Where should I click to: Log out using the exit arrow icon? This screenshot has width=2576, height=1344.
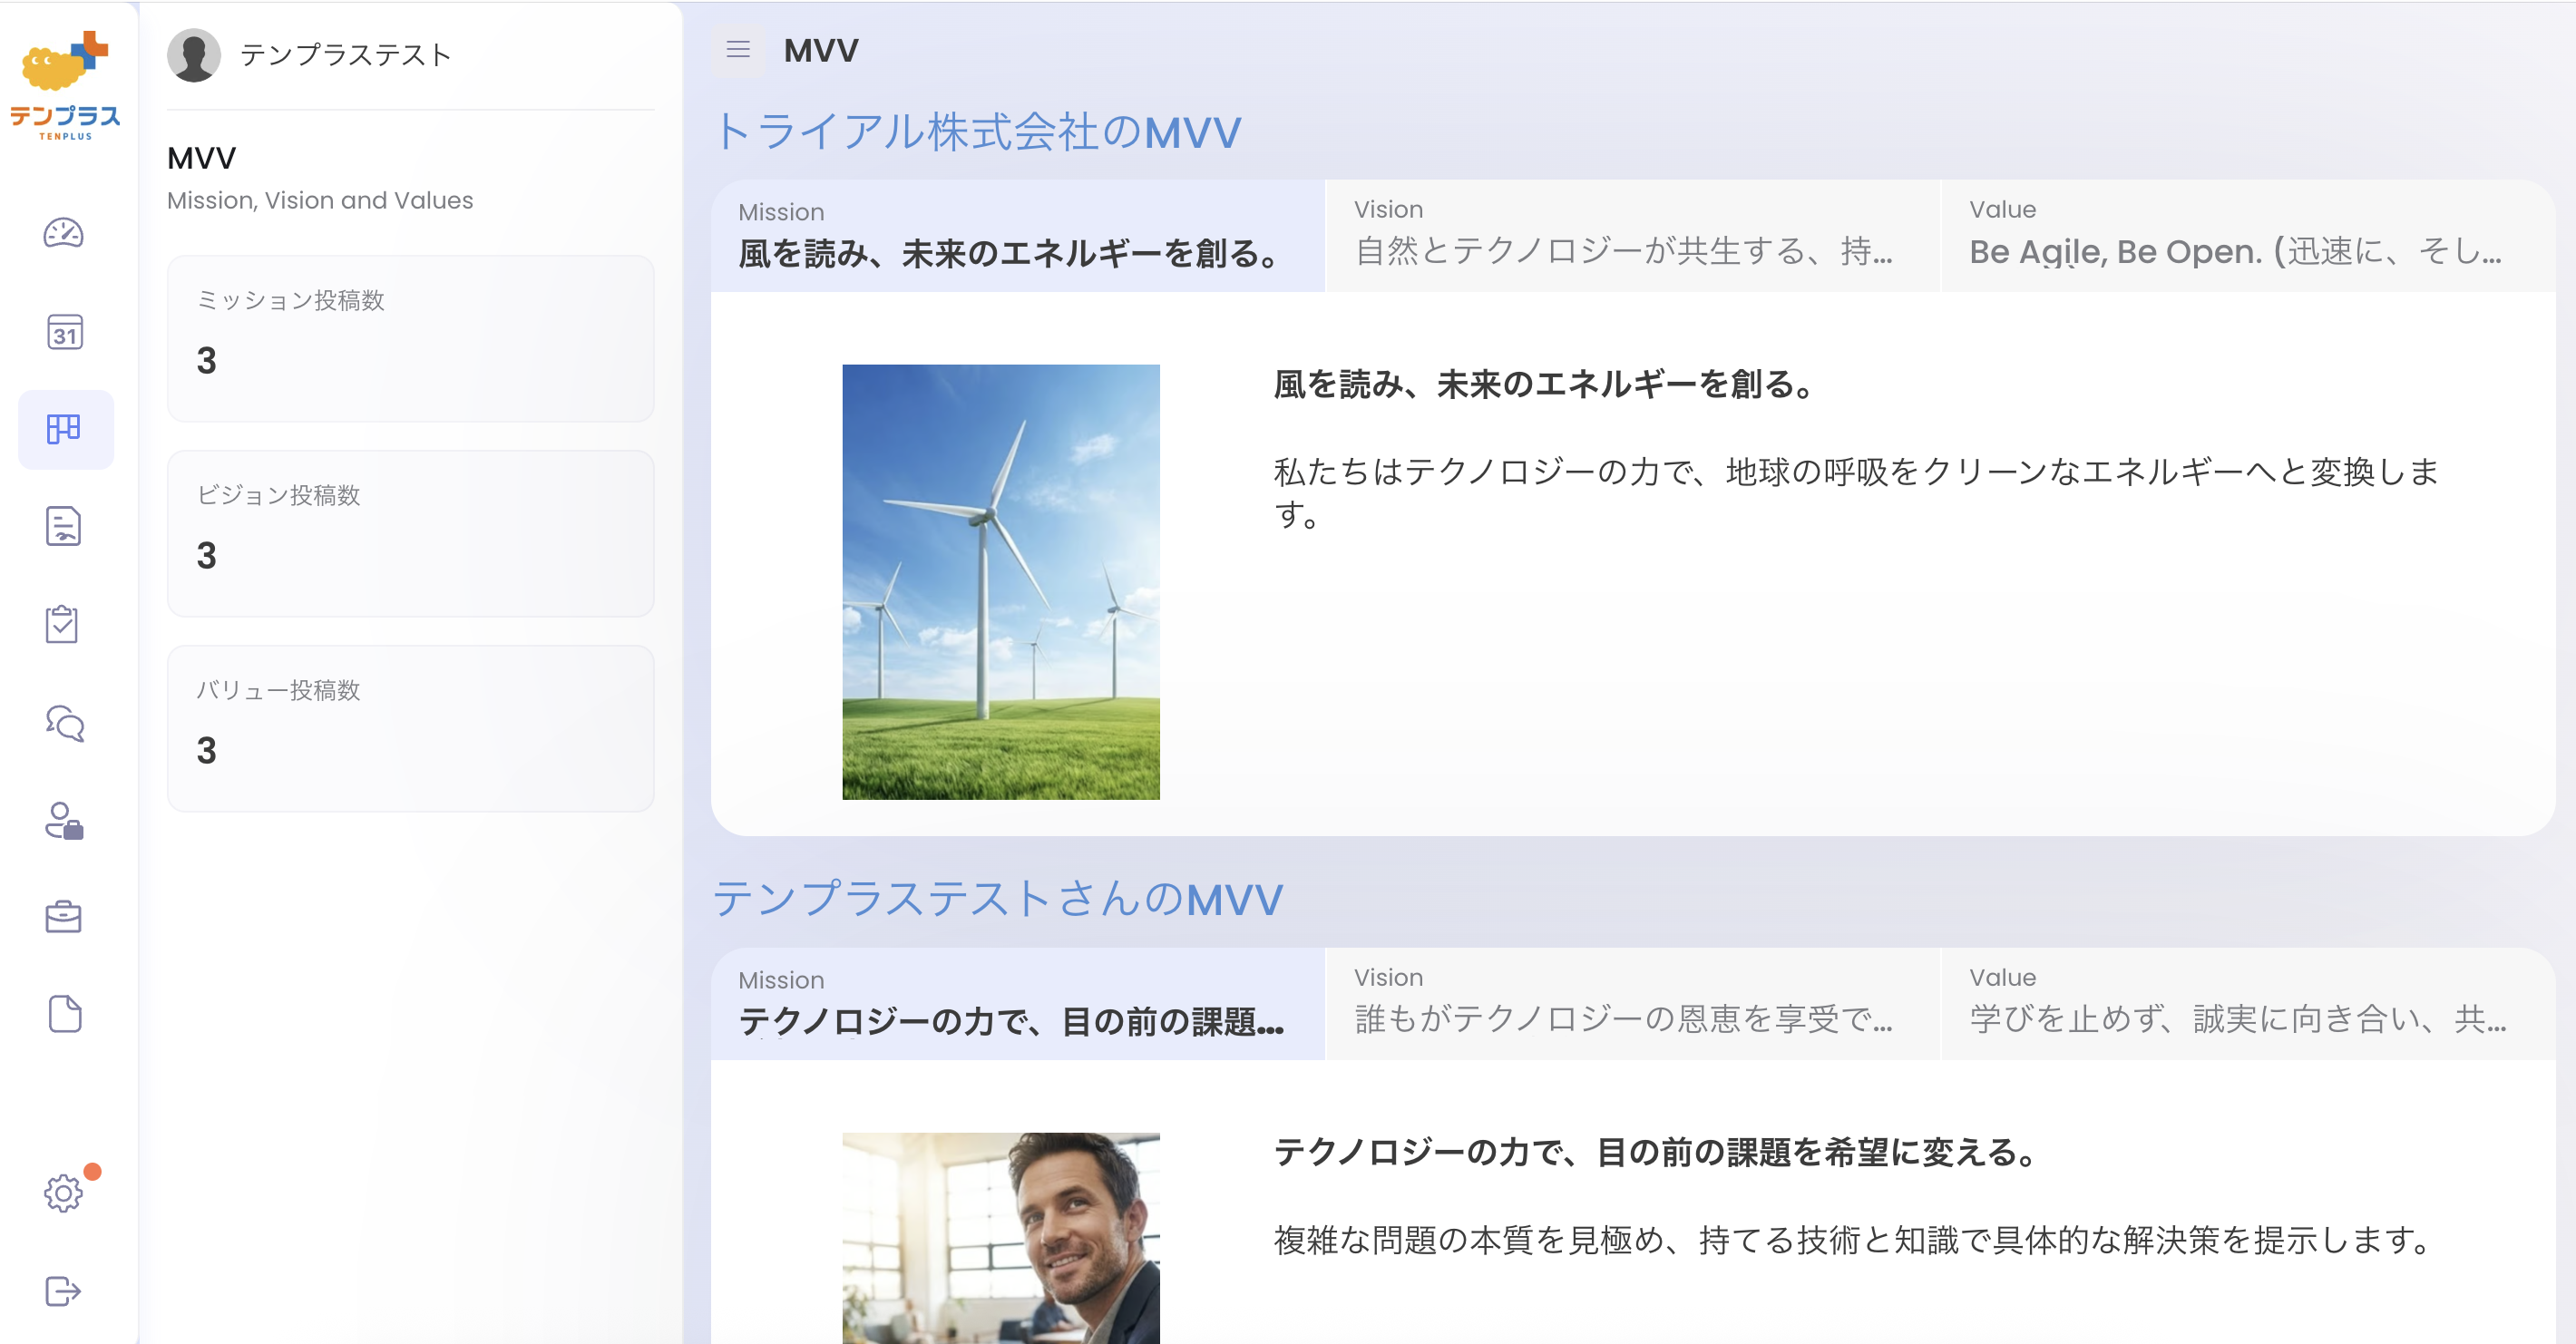click(64, 1292)
